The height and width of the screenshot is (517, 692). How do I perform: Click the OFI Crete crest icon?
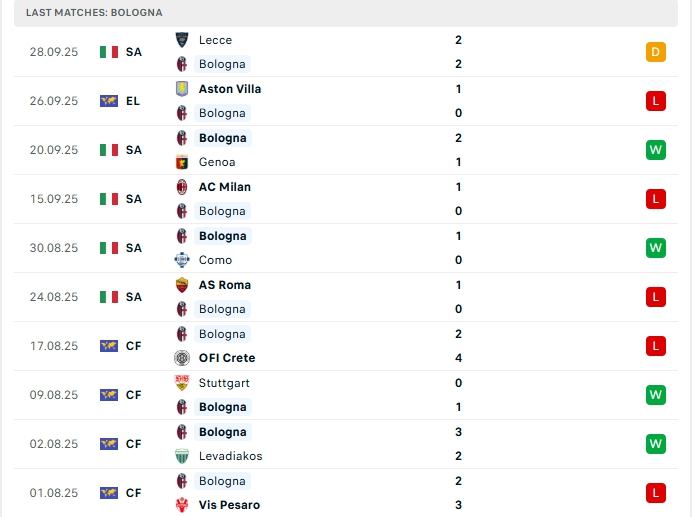(x=182, y=358)
